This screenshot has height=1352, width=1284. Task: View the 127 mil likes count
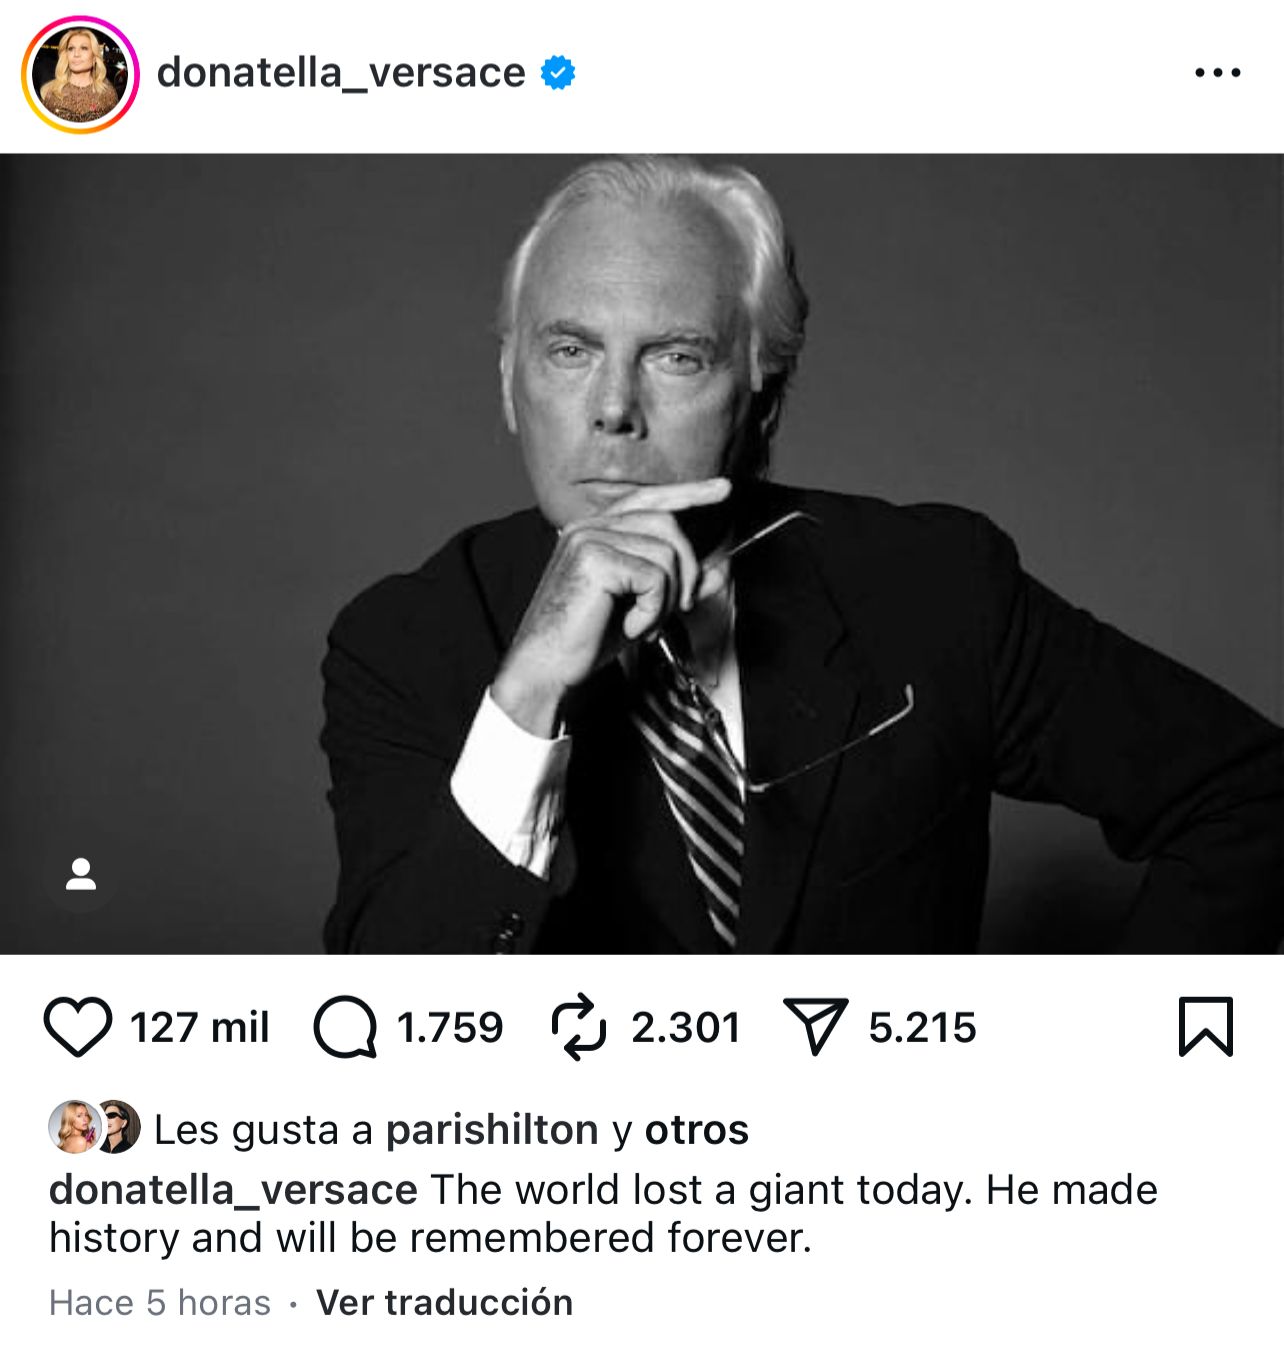200,1027
